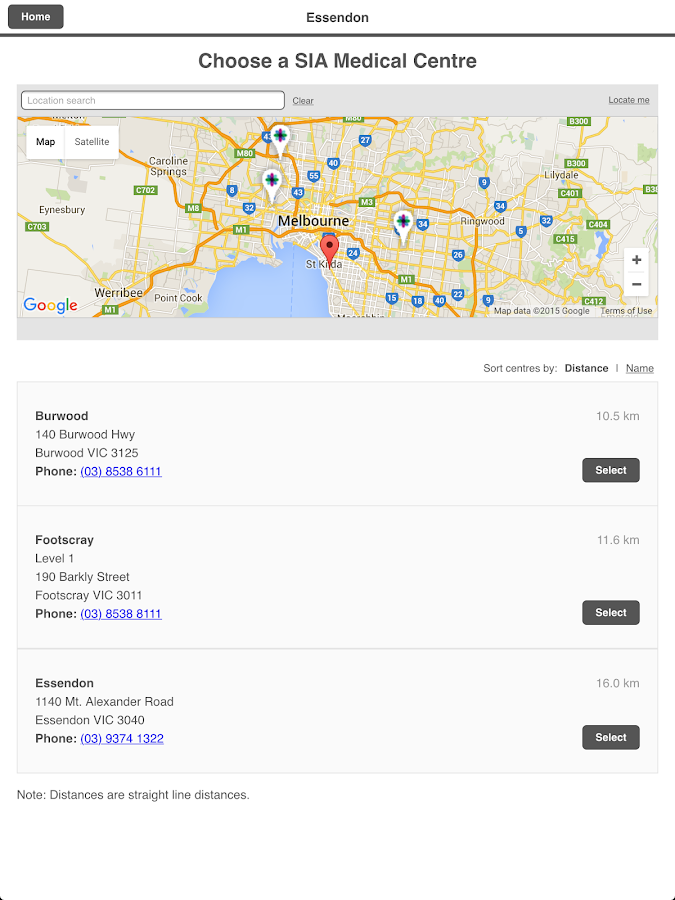
Task: Click the Werribee label on the map
Action: (118, 293)
